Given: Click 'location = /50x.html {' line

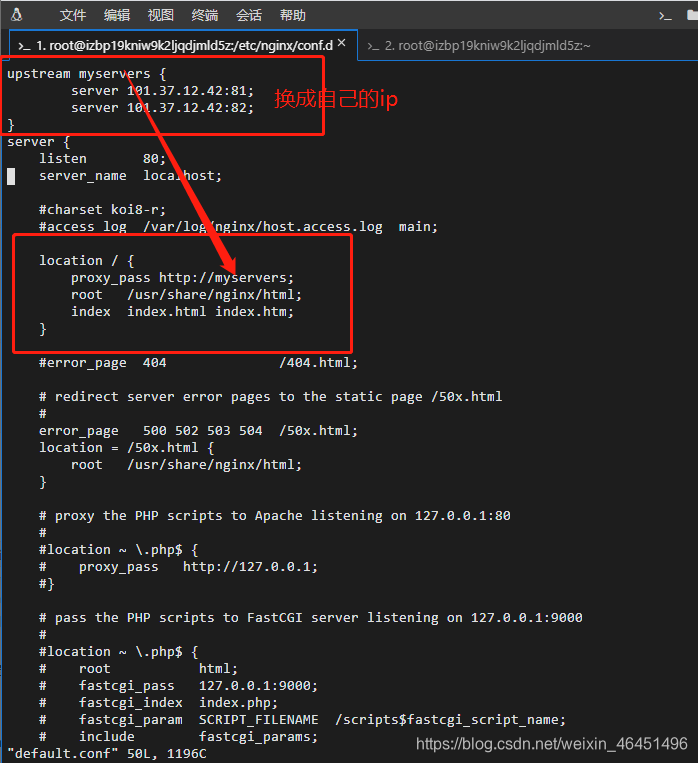Looking at the screenshot, I should click(x=127, y=448).
